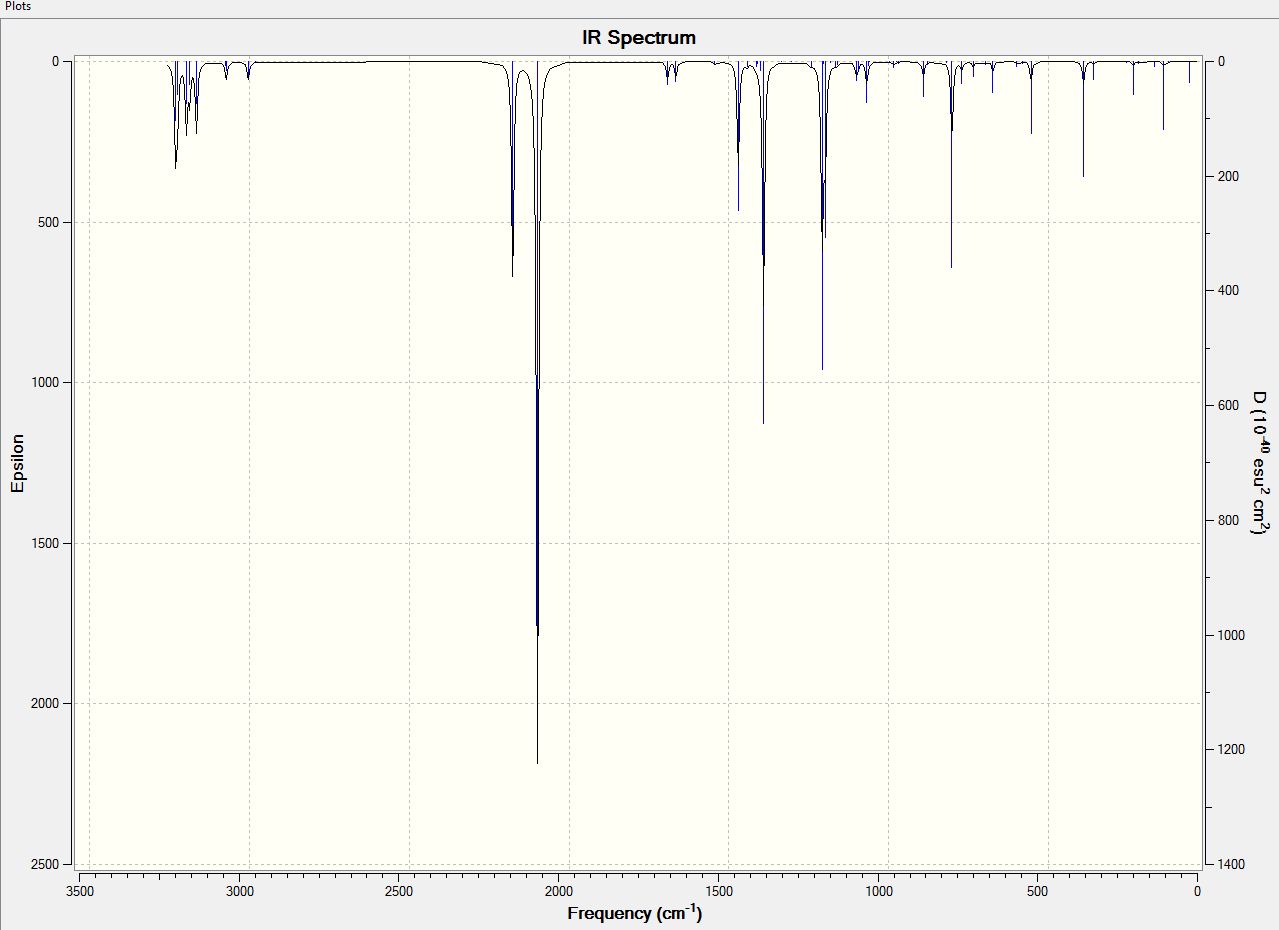Pick the peak cluster near 3200 cm-1

[176, 114]
